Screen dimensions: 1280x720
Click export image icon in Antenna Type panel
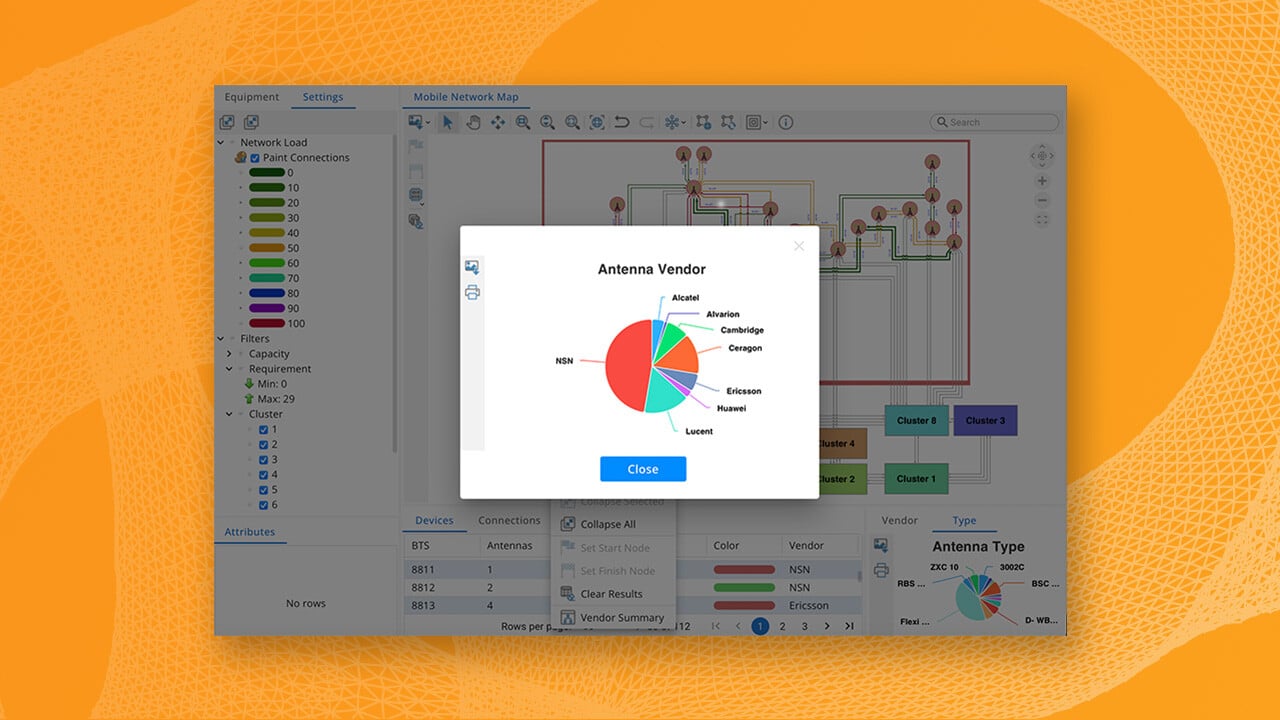[x=881, y=545]
